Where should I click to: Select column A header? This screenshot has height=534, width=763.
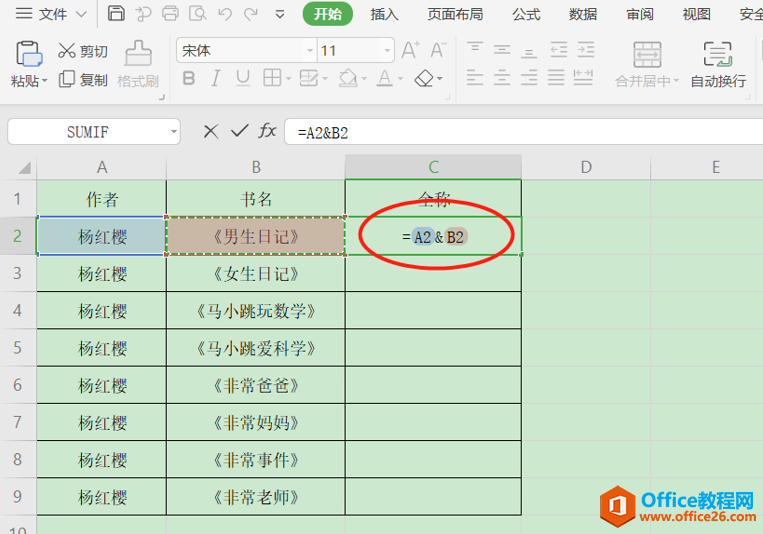click(102, 167)
